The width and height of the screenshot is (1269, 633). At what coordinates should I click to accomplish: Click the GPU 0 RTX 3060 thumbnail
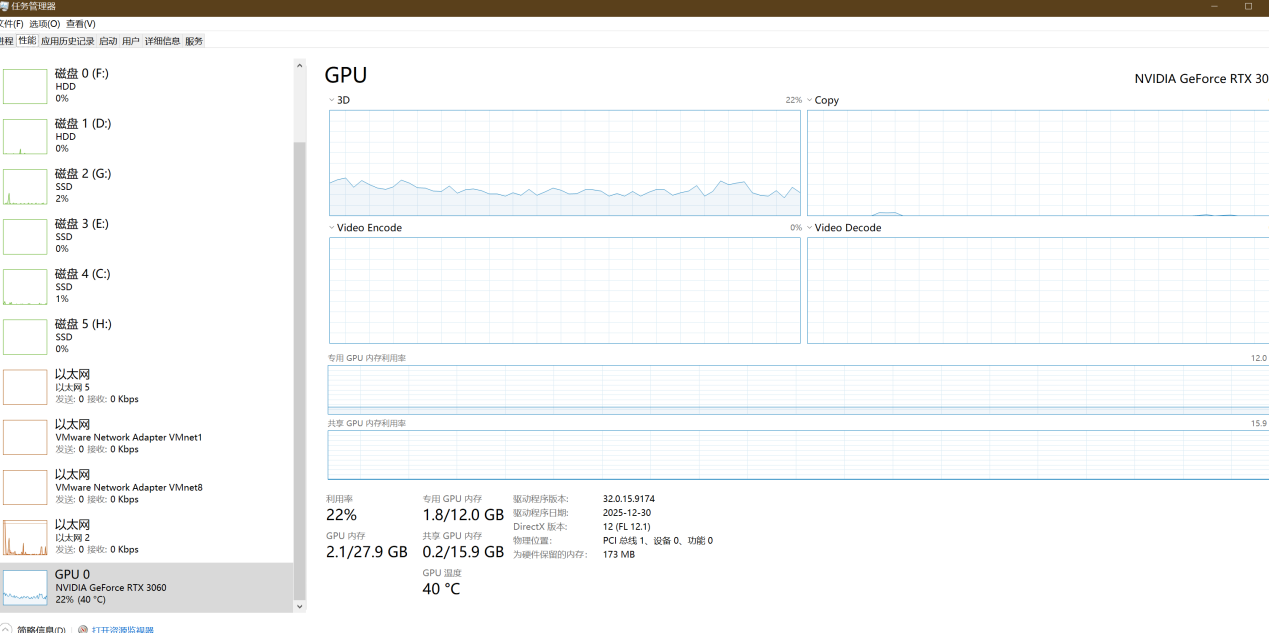tap(25, 587)
